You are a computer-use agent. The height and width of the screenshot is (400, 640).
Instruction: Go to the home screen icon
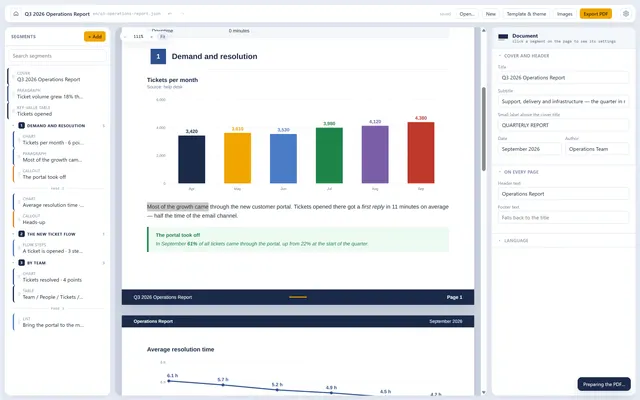[16, 14]
